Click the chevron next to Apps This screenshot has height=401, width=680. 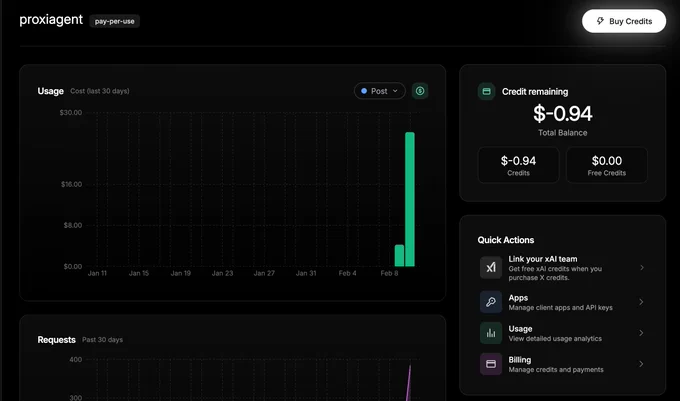pyautogui.click(x=641, y=302)
